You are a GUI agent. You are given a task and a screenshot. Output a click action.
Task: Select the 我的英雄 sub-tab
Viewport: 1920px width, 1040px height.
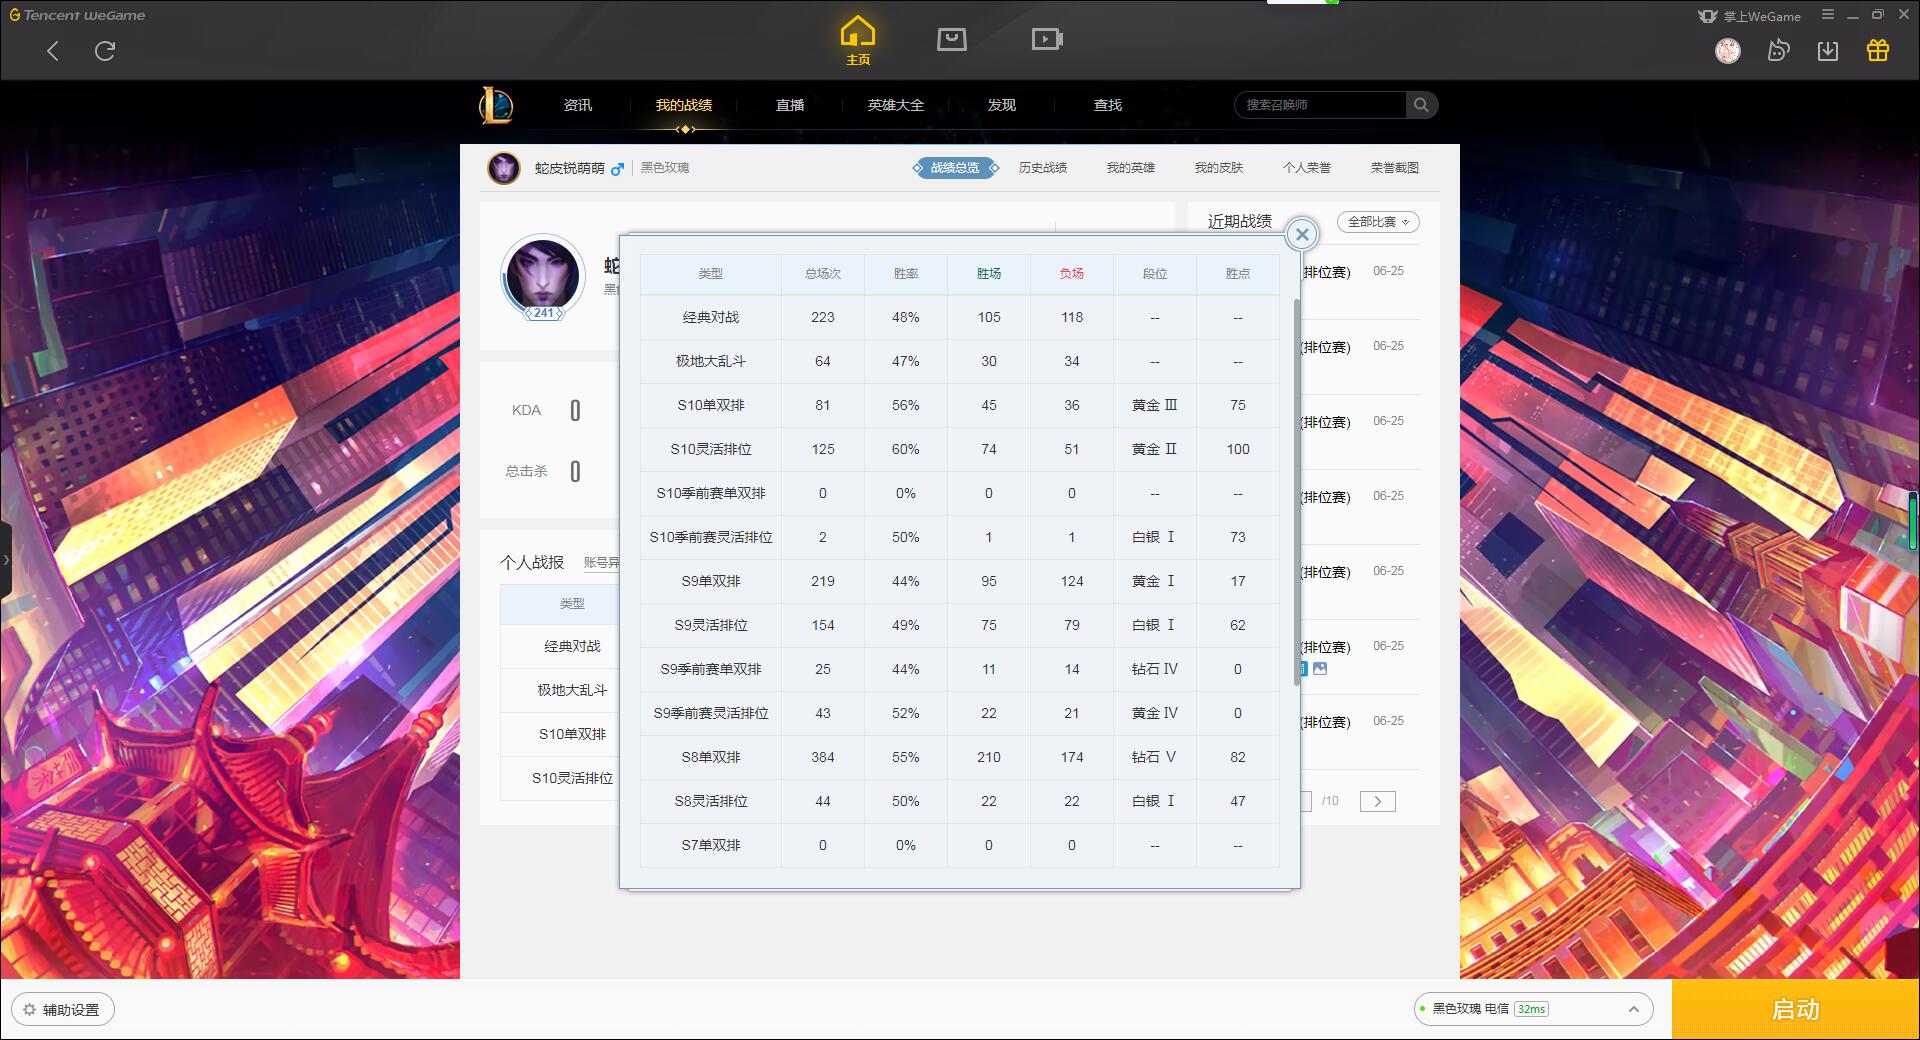coord(1131,168)
